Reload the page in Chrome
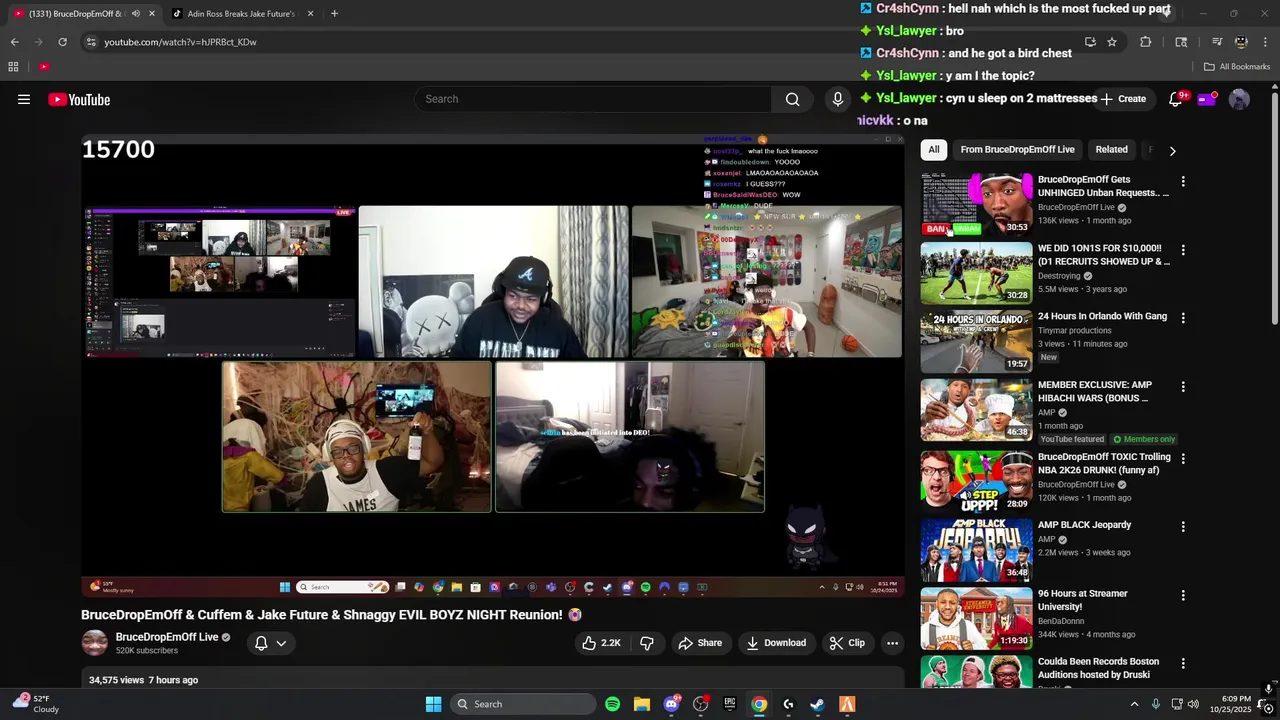The width and height of the screenshot is (1280, 720). [x=62, y=42]
